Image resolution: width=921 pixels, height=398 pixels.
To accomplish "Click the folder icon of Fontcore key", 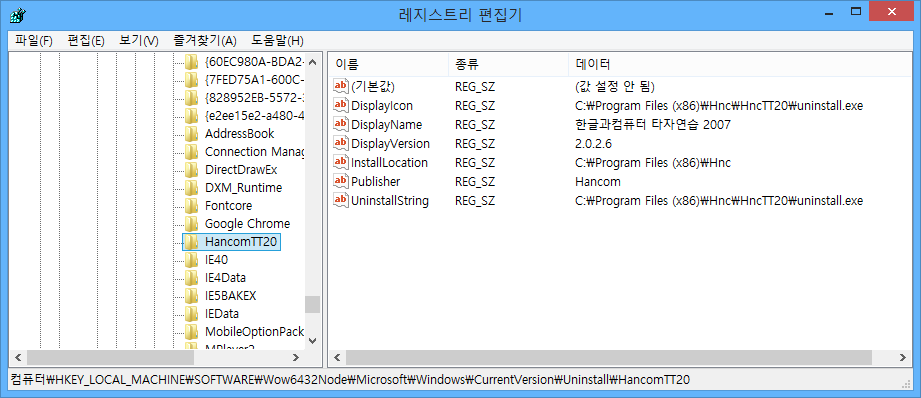I will 191,206.
